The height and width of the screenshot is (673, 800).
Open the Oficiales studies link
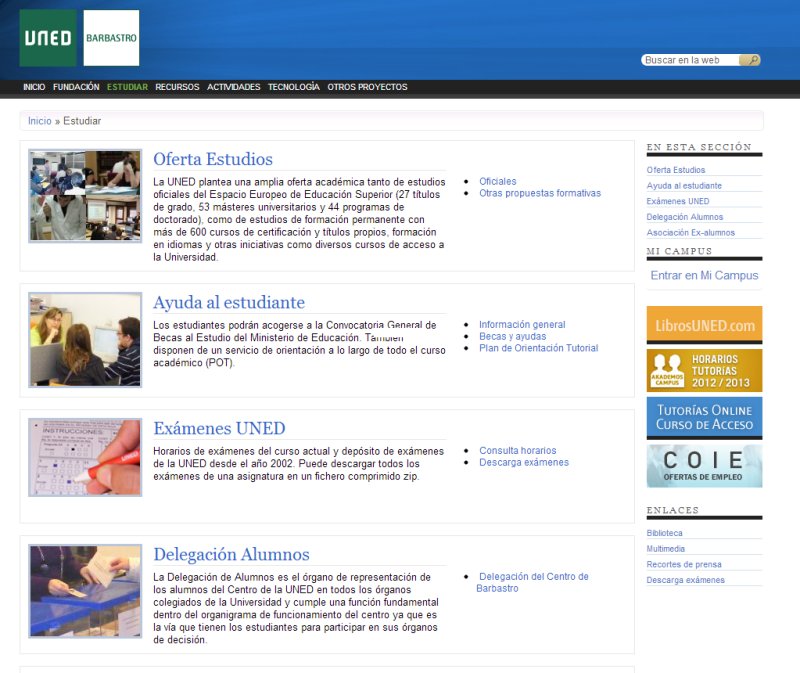click(x=497, y=182)
